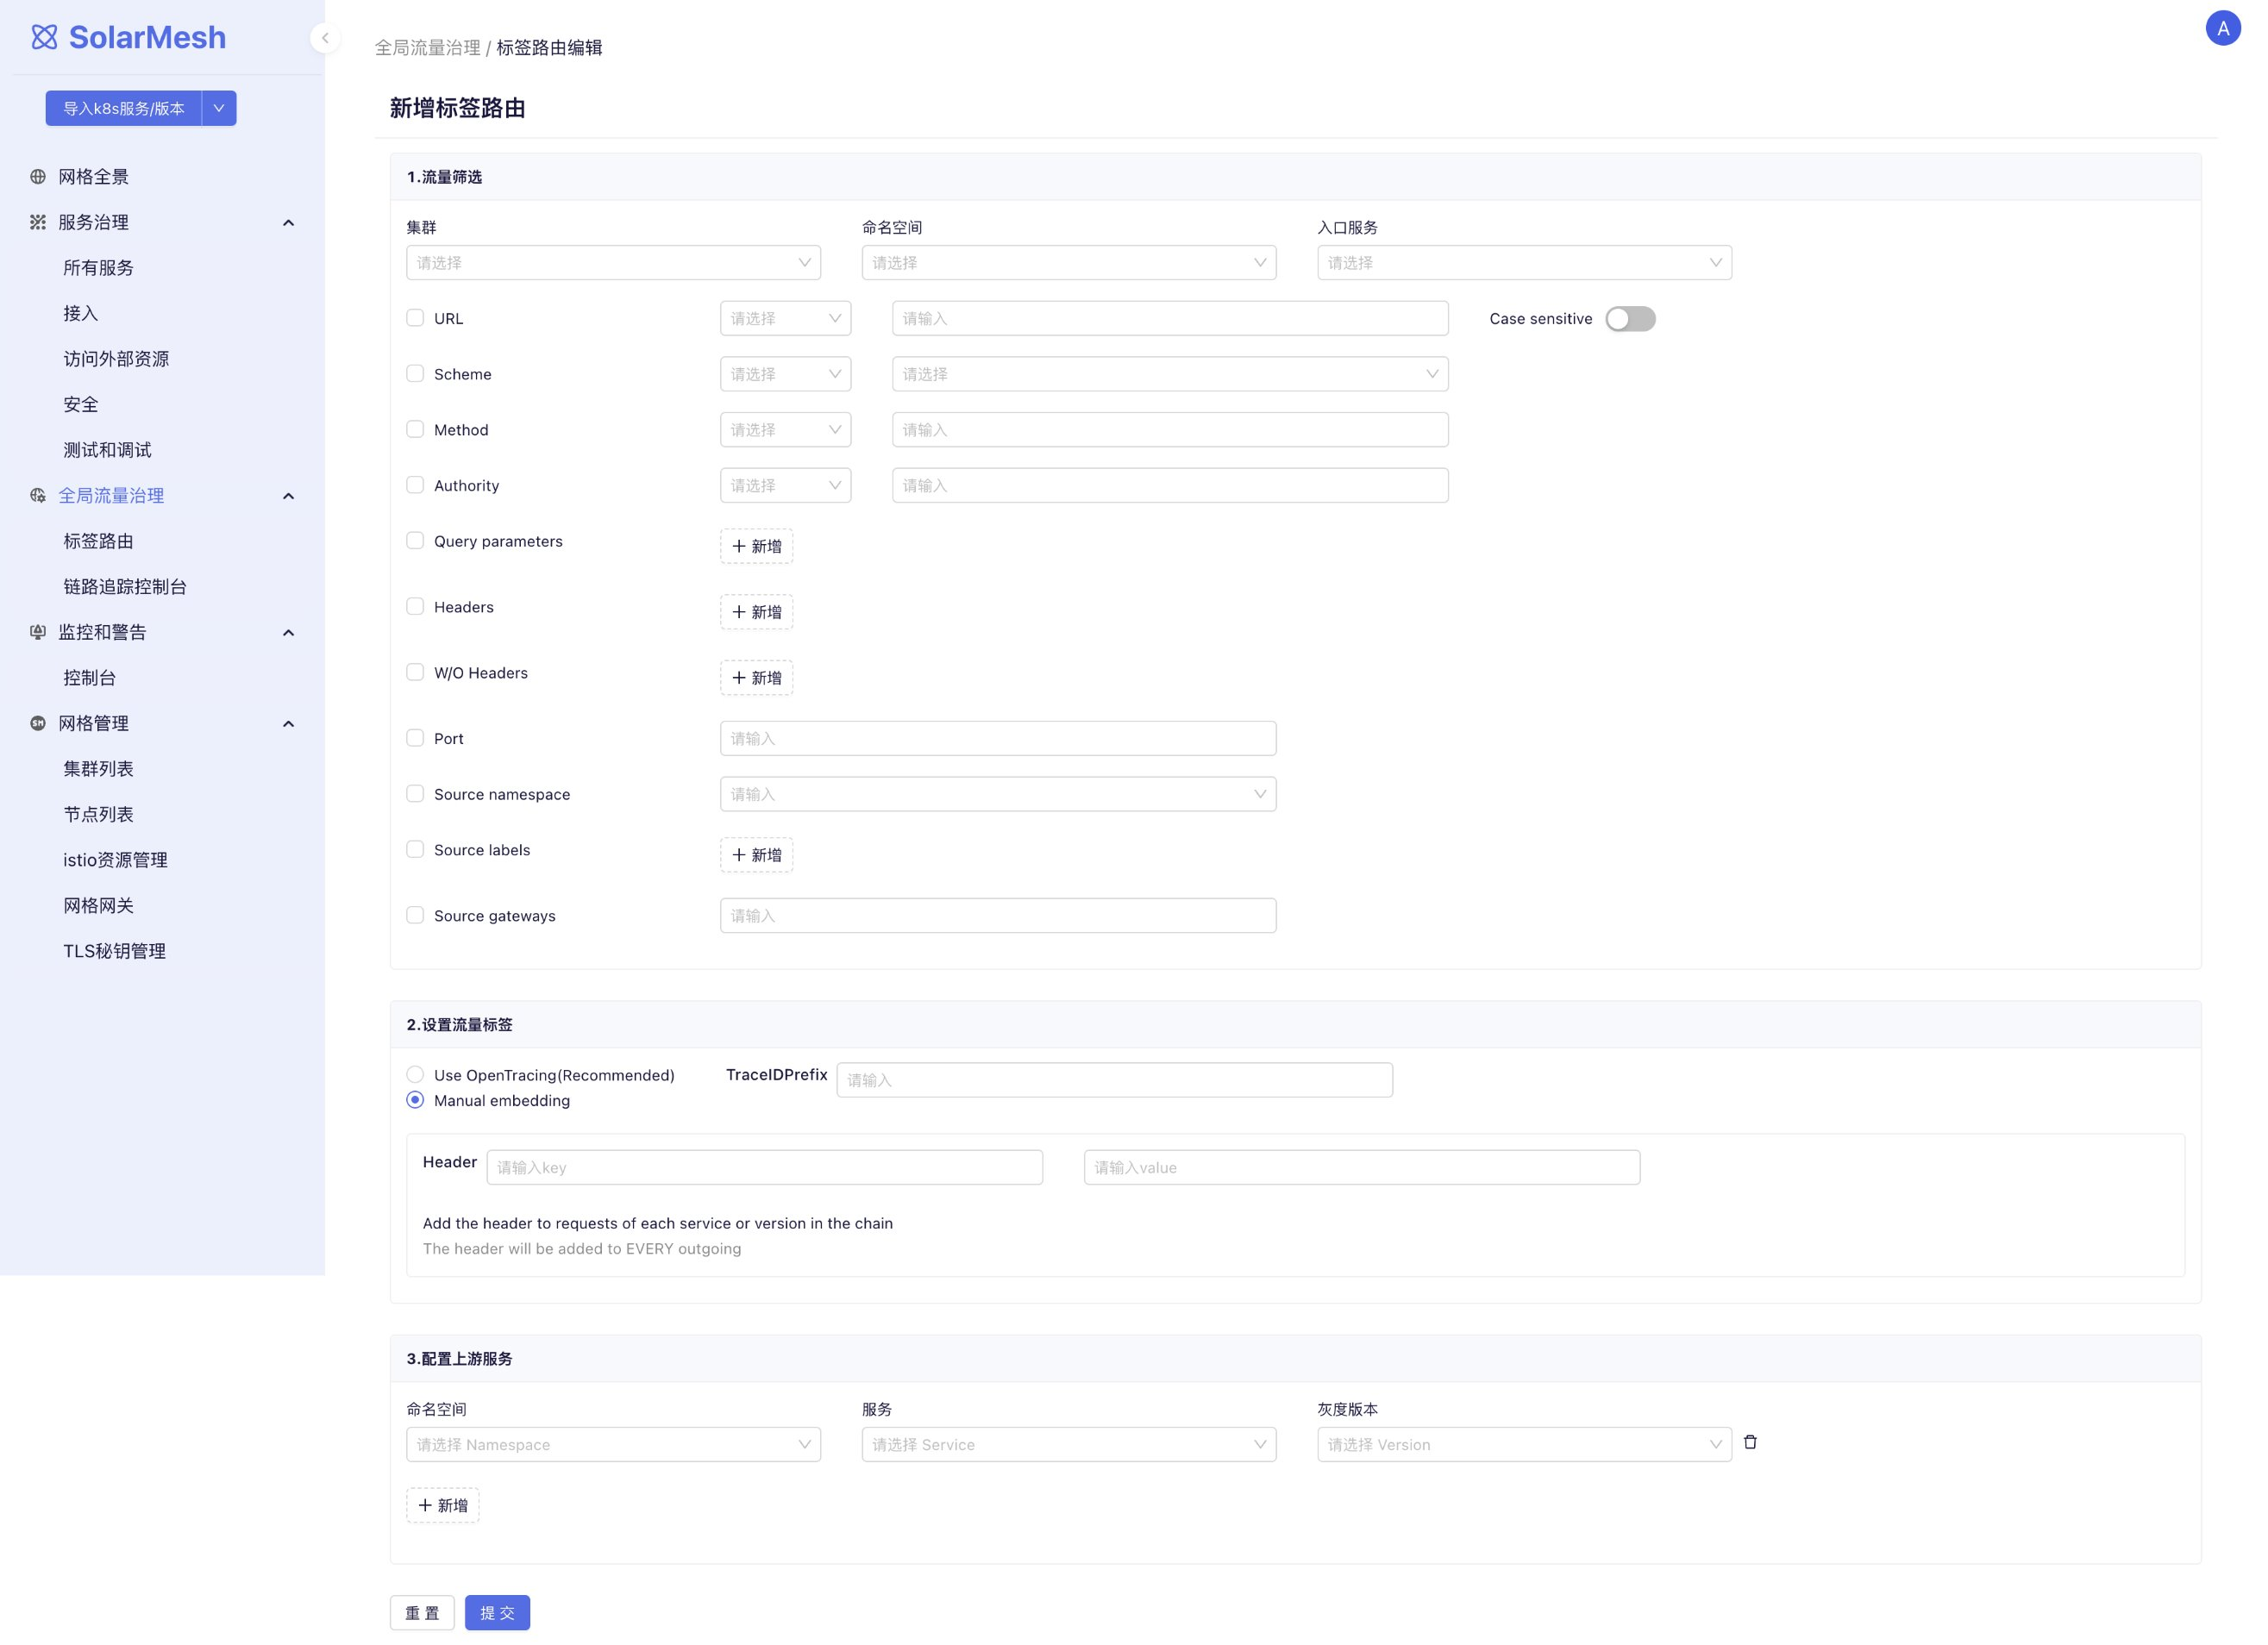Click the SolarMesh logo icon
The height and width of the screenshot is (1645, 2268).
tap(44, 37)
